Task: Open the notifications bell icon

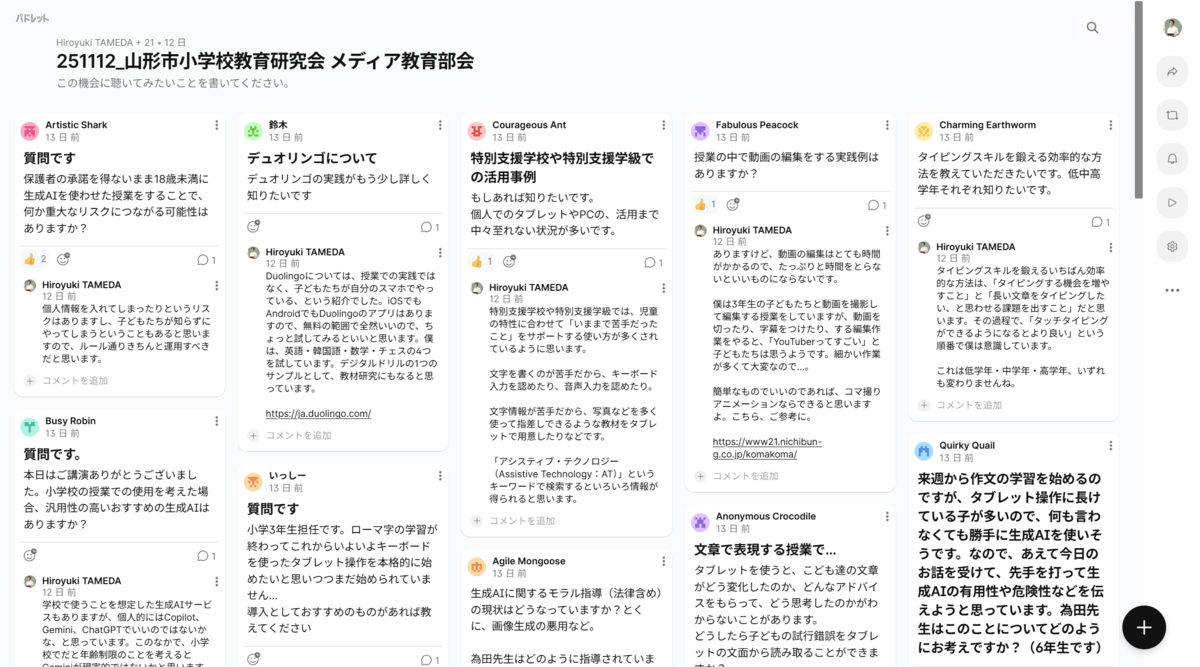Action: point(1172,159)
